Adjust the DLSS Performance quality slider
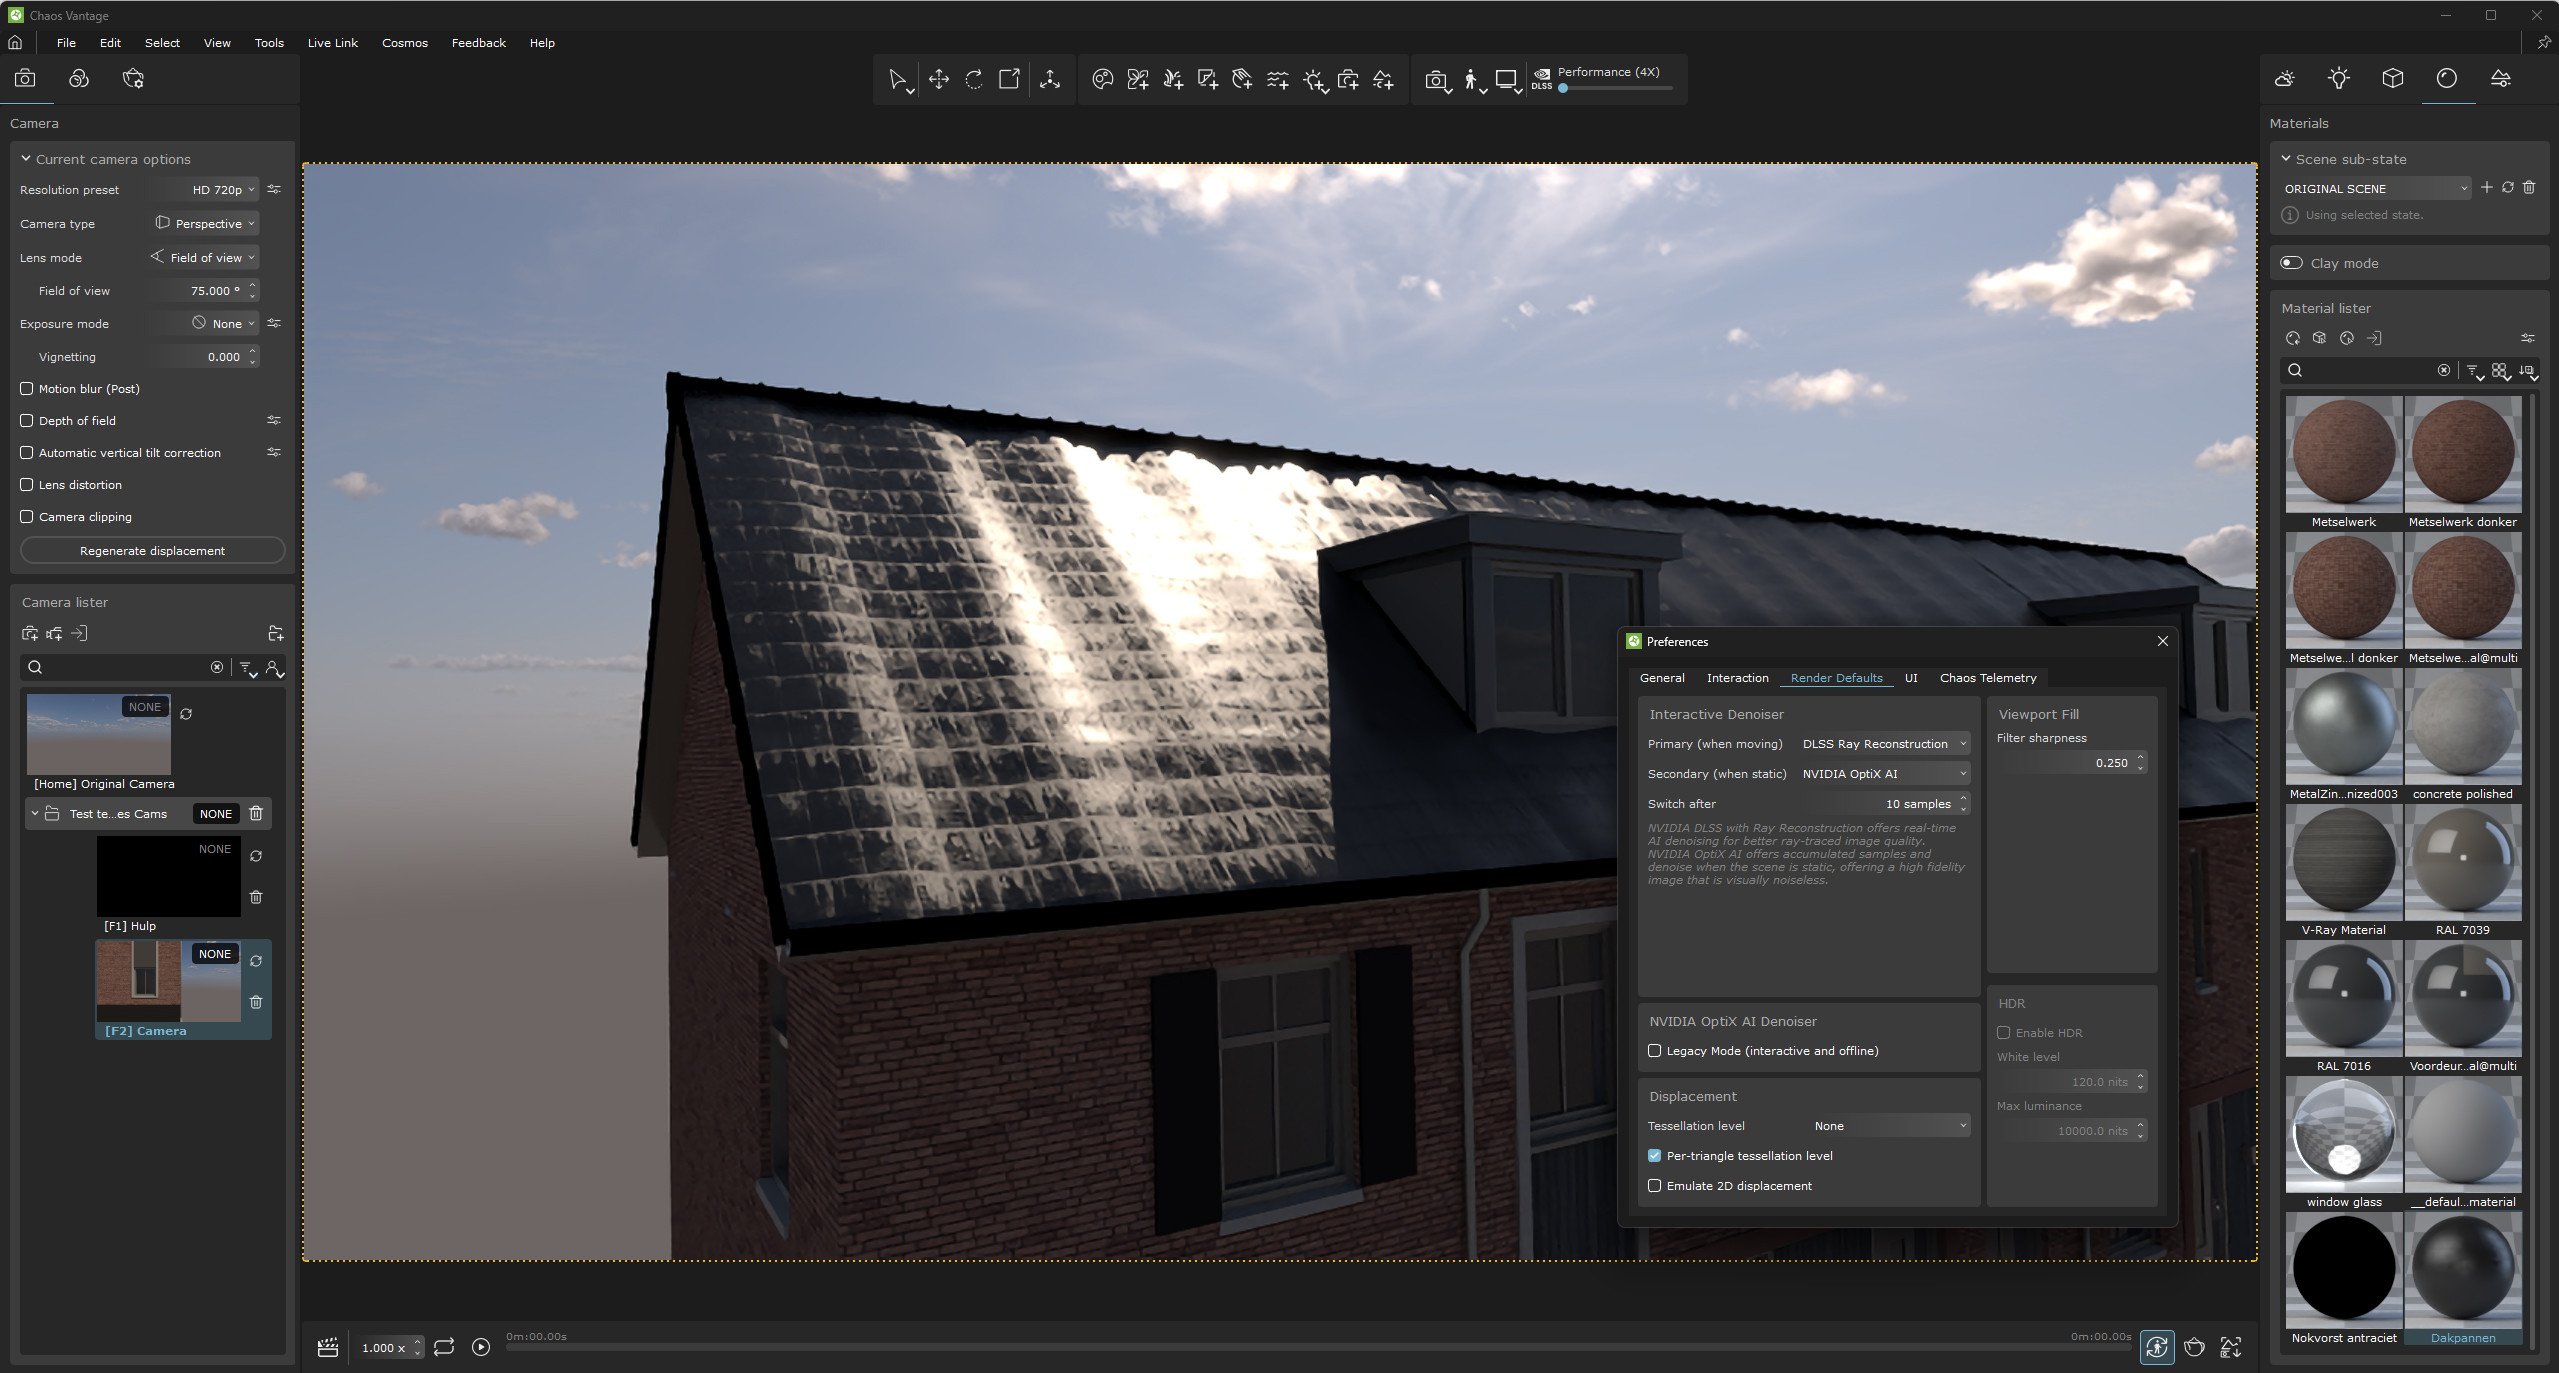This screenshot has width=2559, height=1373. coord(1616,88)
